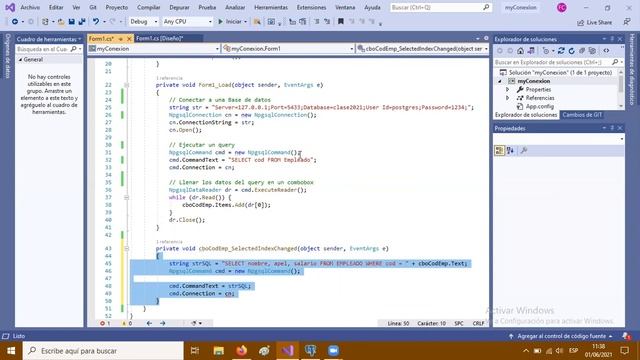
Task: Click the Task View icon in taskbar
Action: 195,351
